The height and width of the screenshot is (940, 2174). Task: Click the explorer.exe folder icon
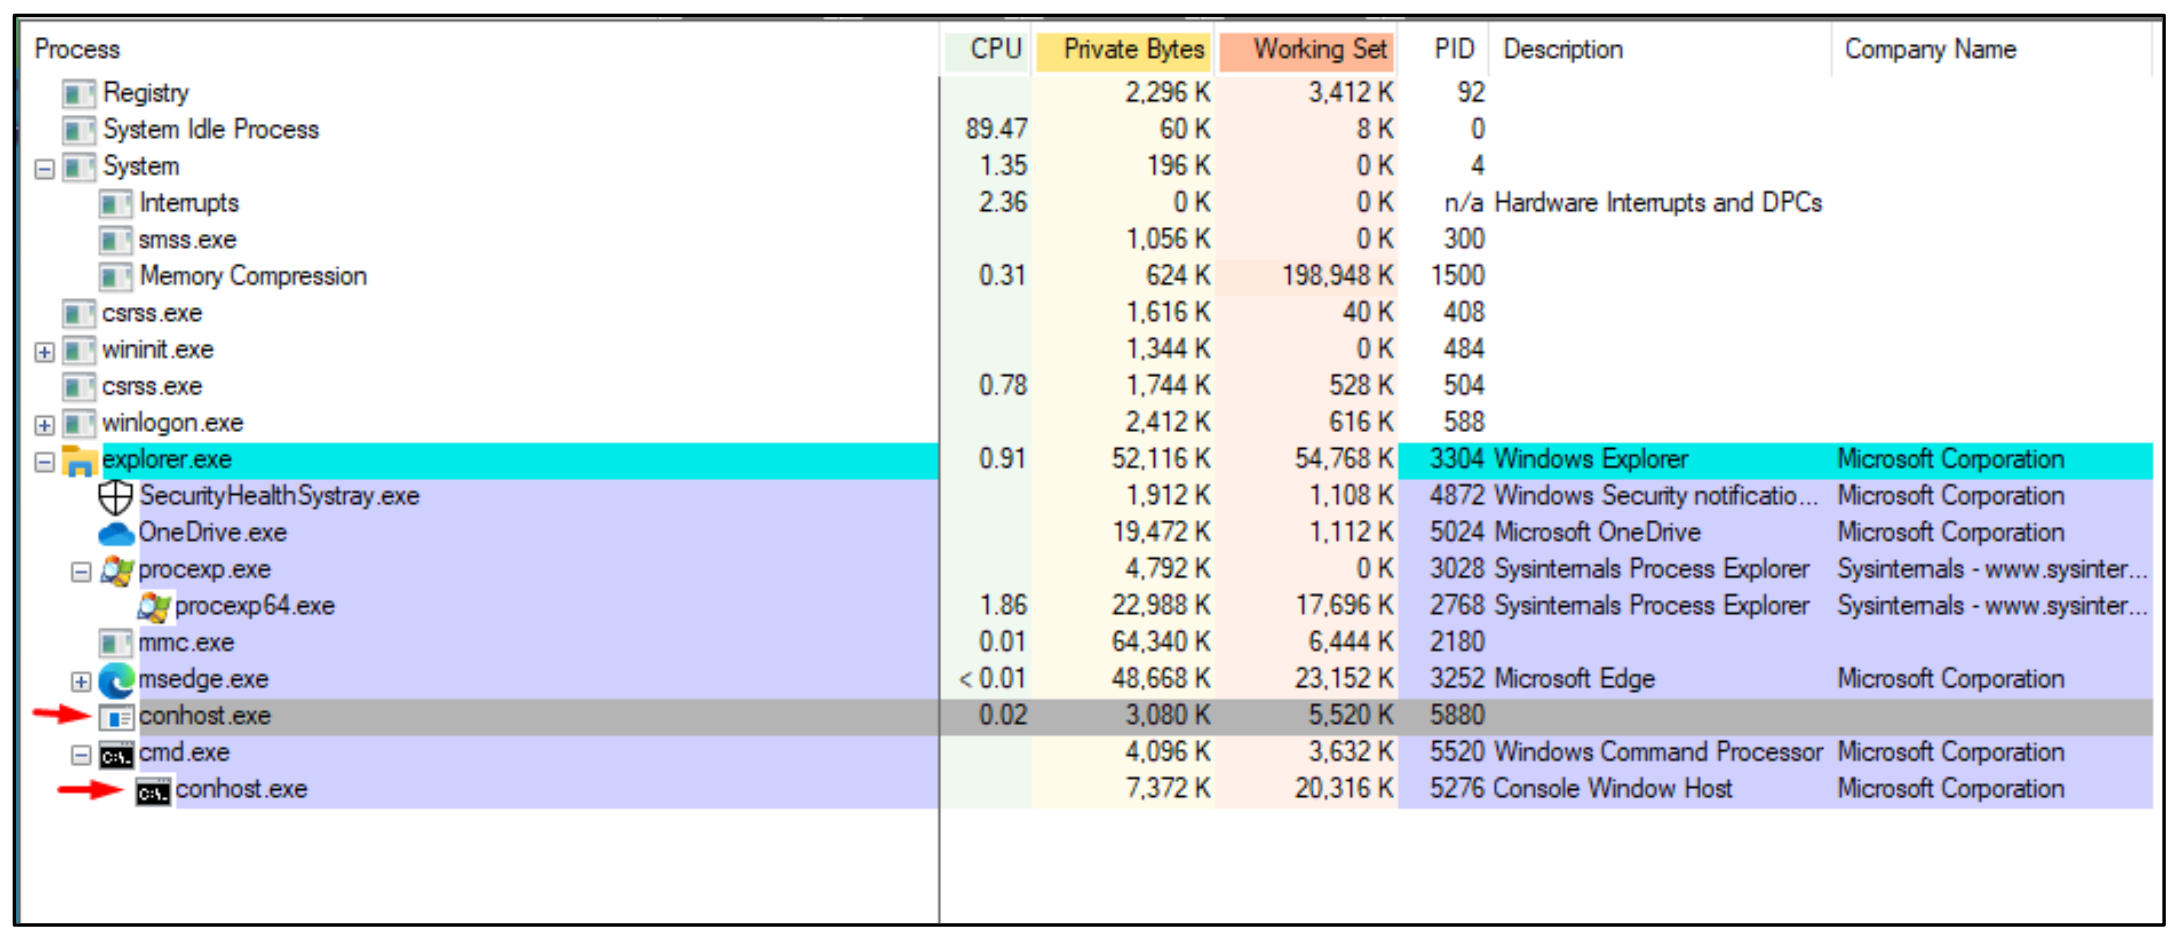click(x=79, y=461)
